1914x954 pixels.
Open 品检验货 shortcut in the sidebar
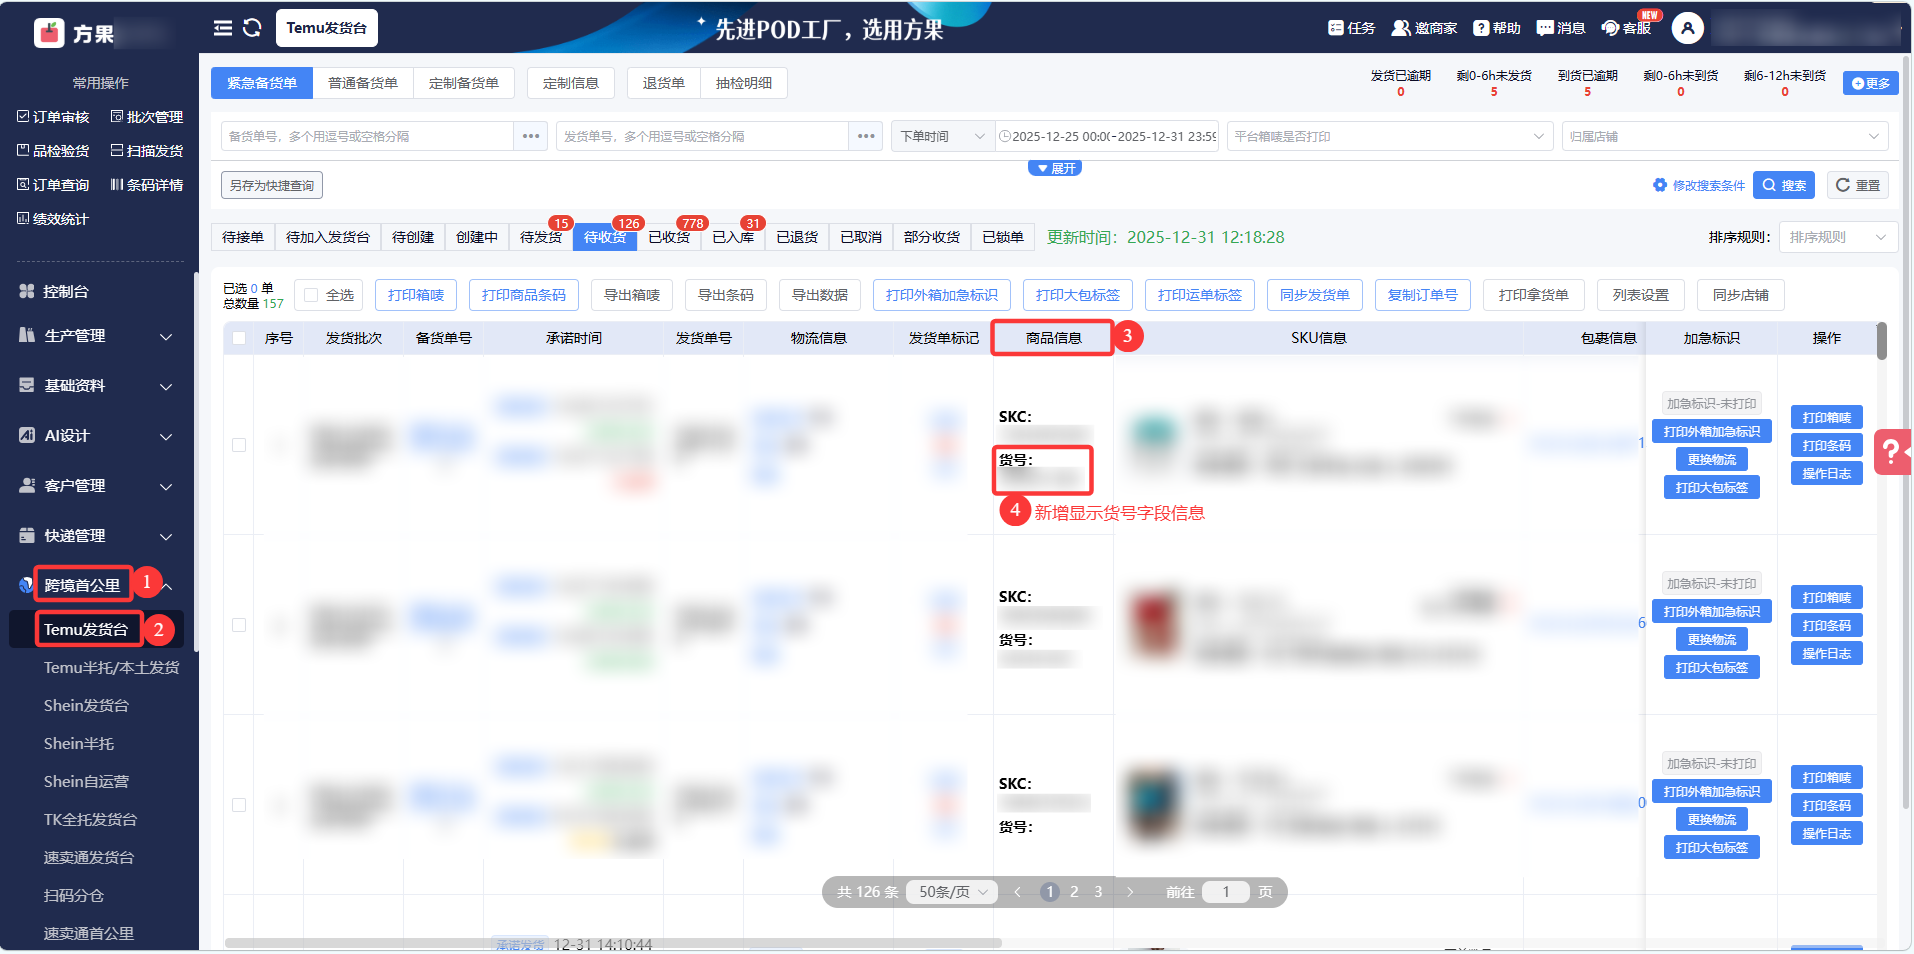pos(54,151)
